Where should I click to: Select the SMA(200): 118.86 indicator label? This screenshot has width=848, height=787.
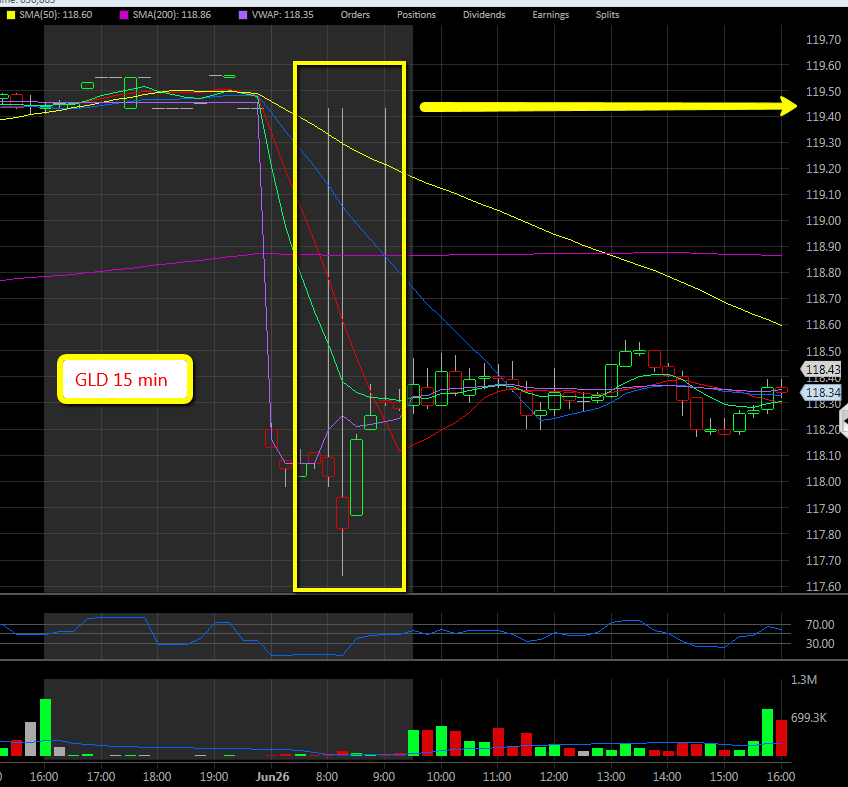pyautogui.click(x=172, y=15)
